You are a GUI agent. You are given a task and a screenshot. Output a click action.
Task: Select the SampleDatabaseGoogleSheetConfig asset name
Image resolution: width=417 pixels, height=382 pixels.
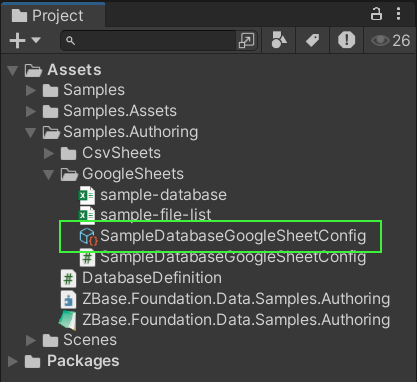[x=233, y=236]
